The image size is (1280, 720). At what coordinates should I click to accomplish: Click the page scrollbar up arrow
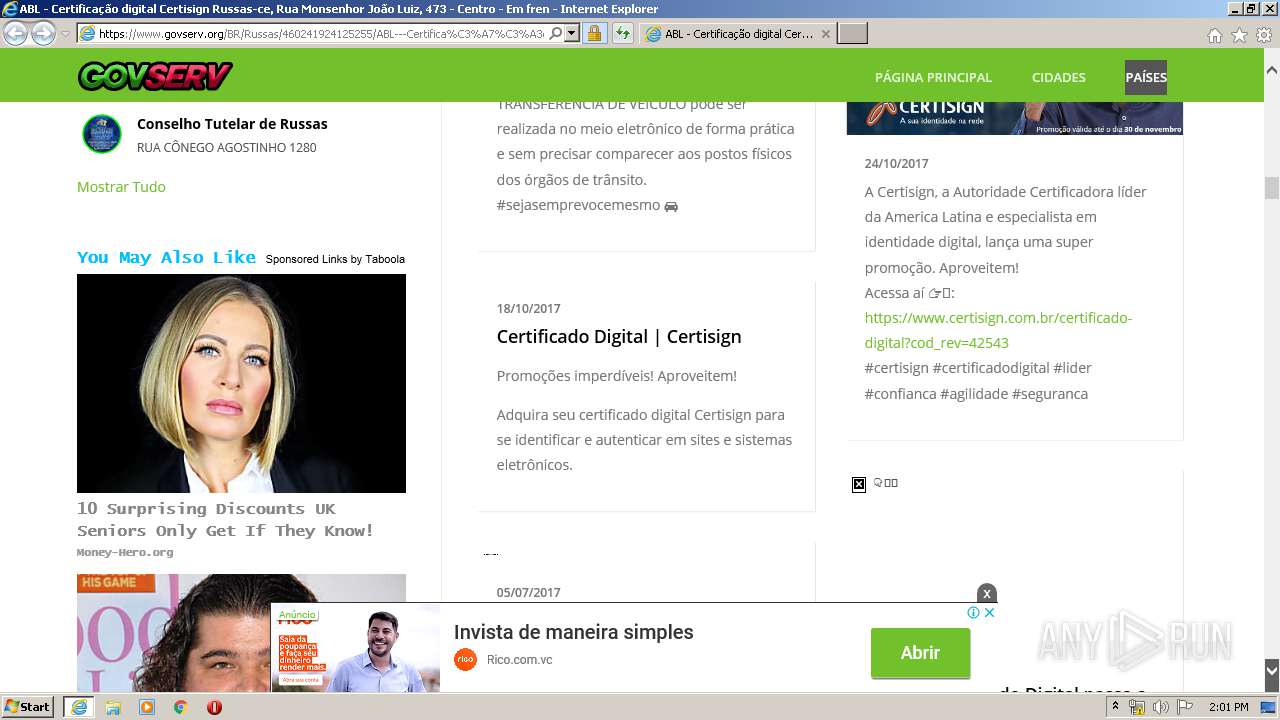[1272, 71]
